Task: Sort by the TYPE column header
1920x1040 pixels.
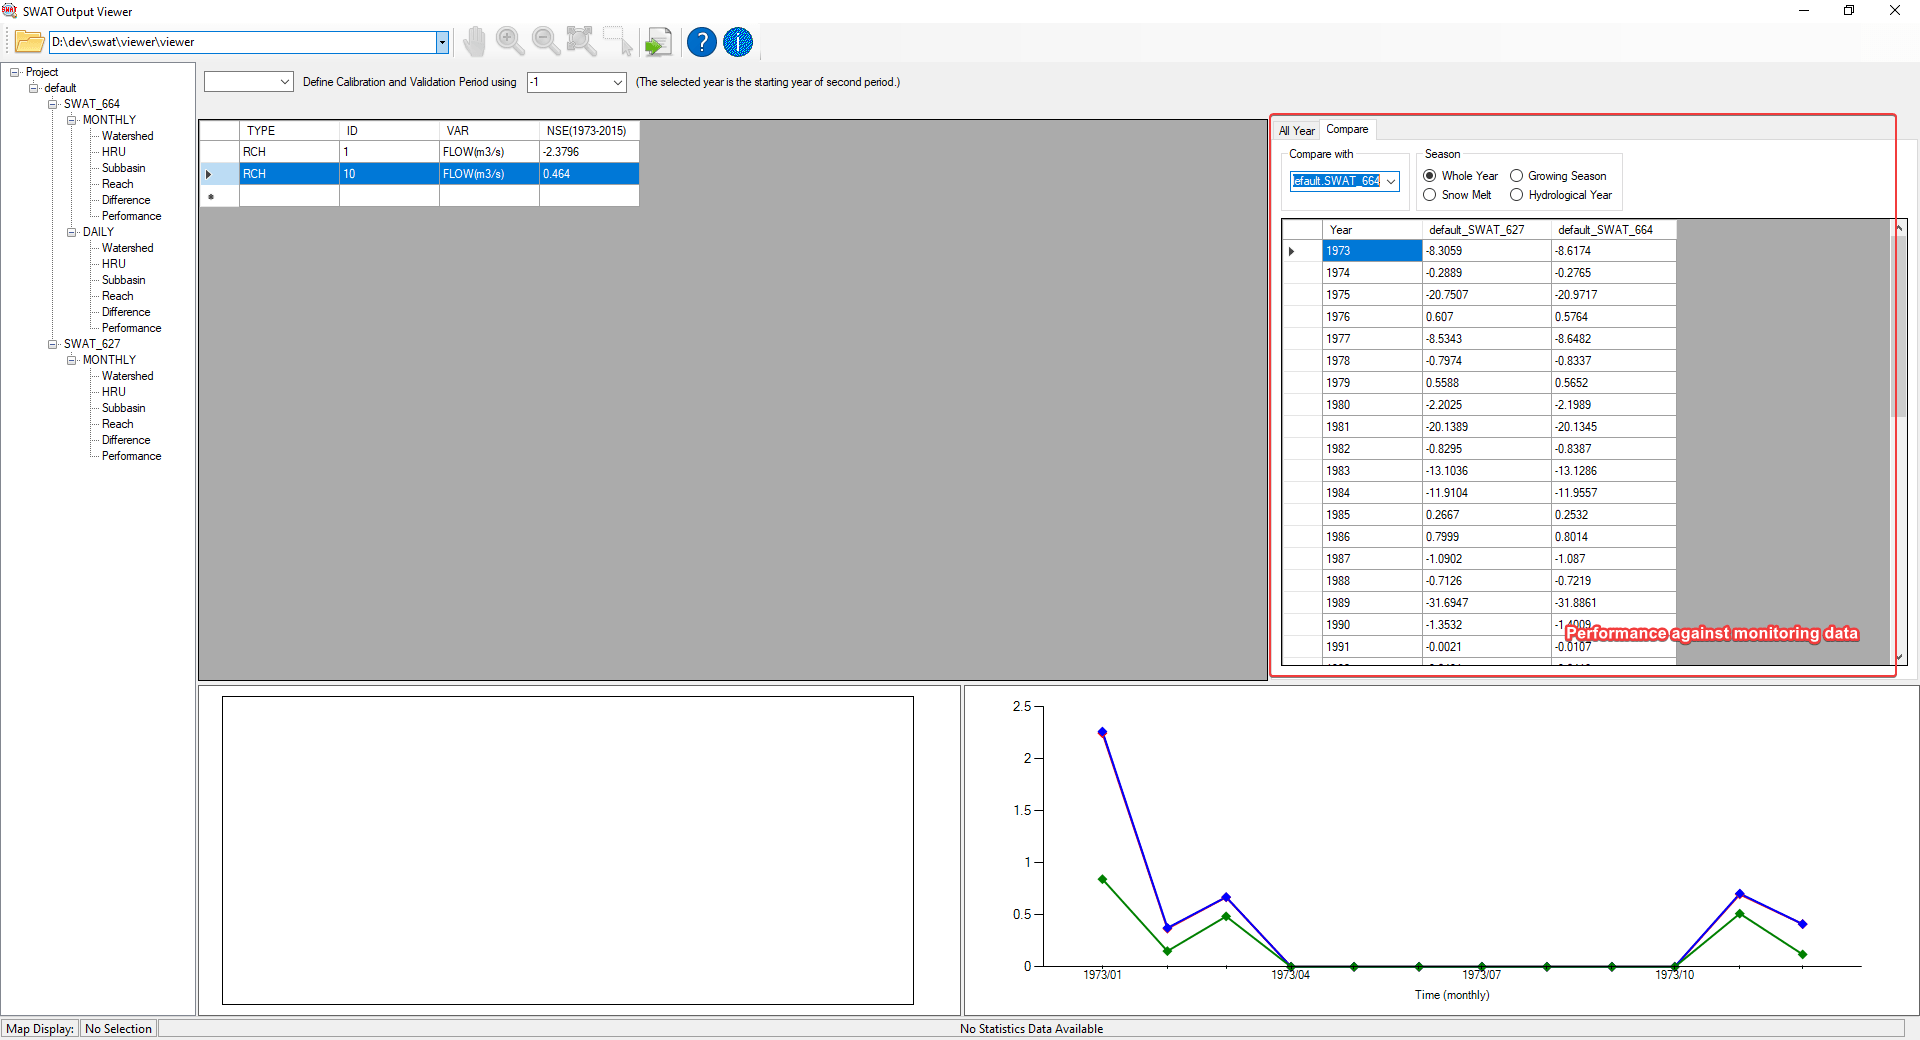Action: click(x=289, y=131)
